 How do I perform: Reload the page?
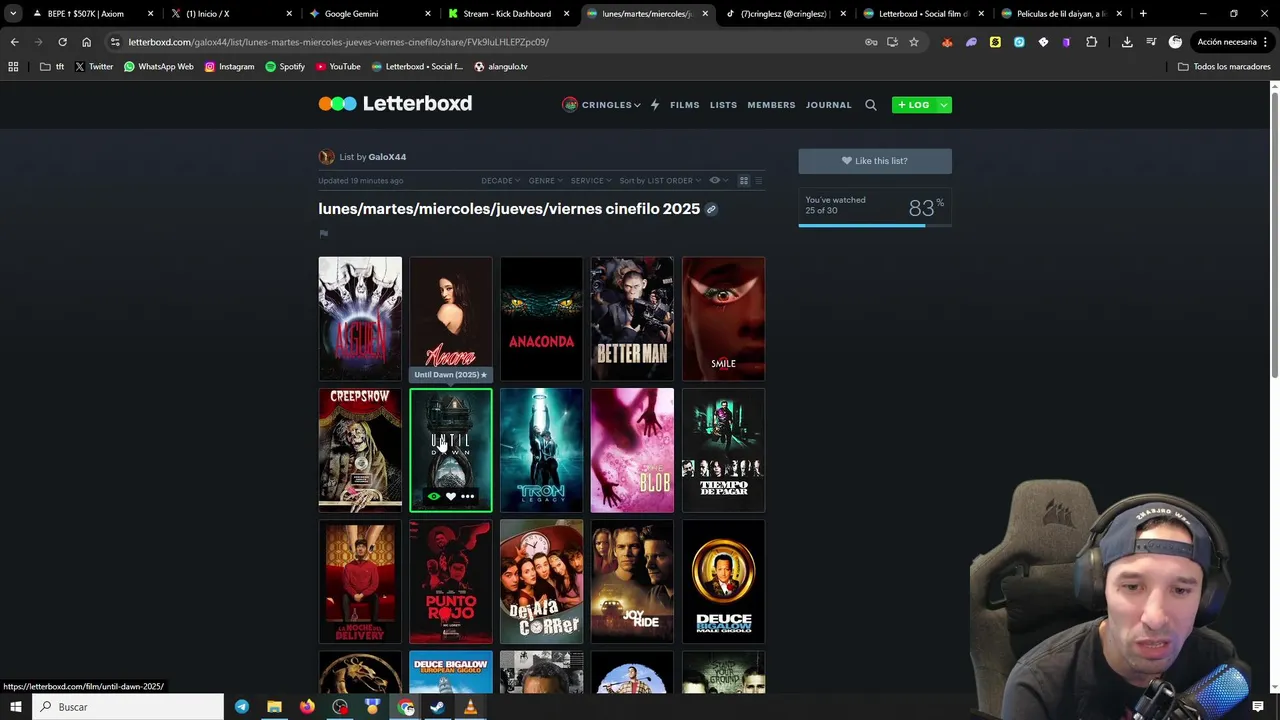62,42
